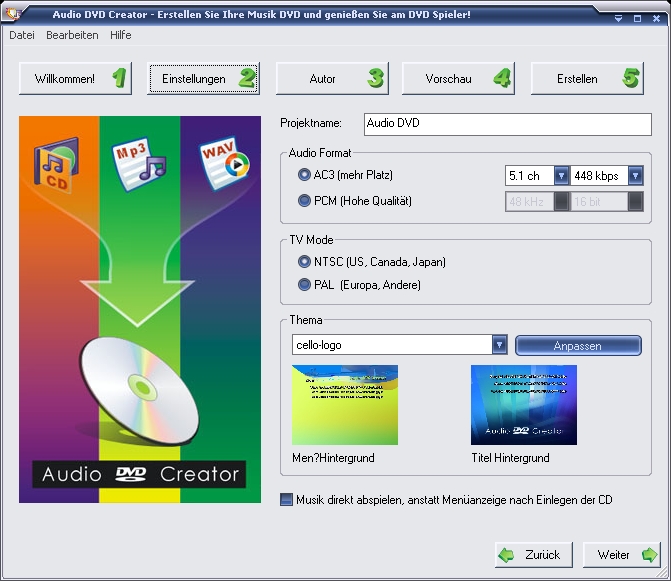671x581 pixels.
Task: Open the Datei menu
Action: pos(22,35)
